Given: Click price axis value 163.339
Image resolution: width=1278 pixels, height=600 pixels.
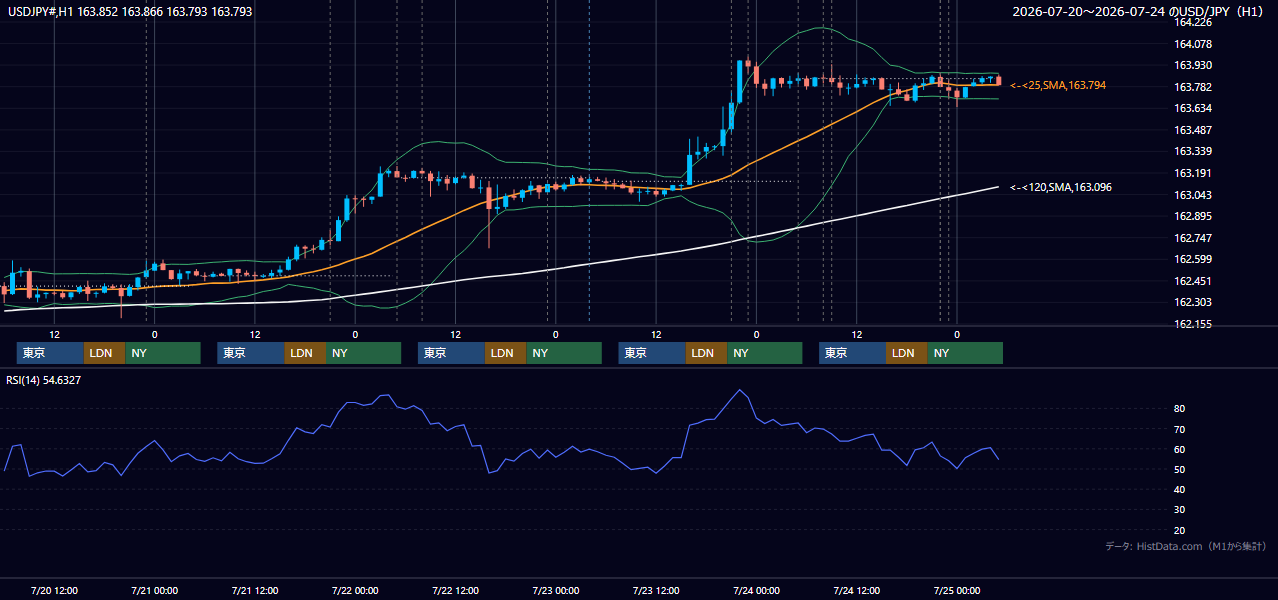Looking at the screenshot, I should [1193, 152].
